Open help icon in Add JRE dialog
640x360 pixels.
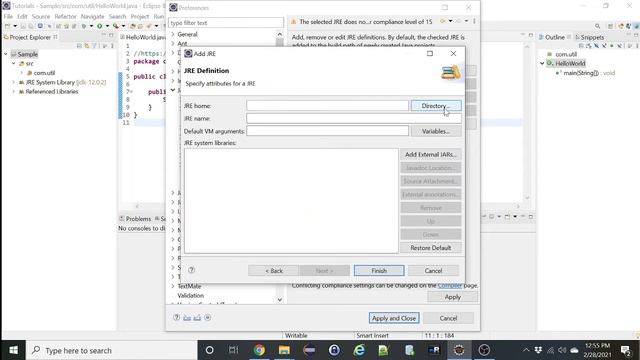pyautogui.click(x=191, y=270)
